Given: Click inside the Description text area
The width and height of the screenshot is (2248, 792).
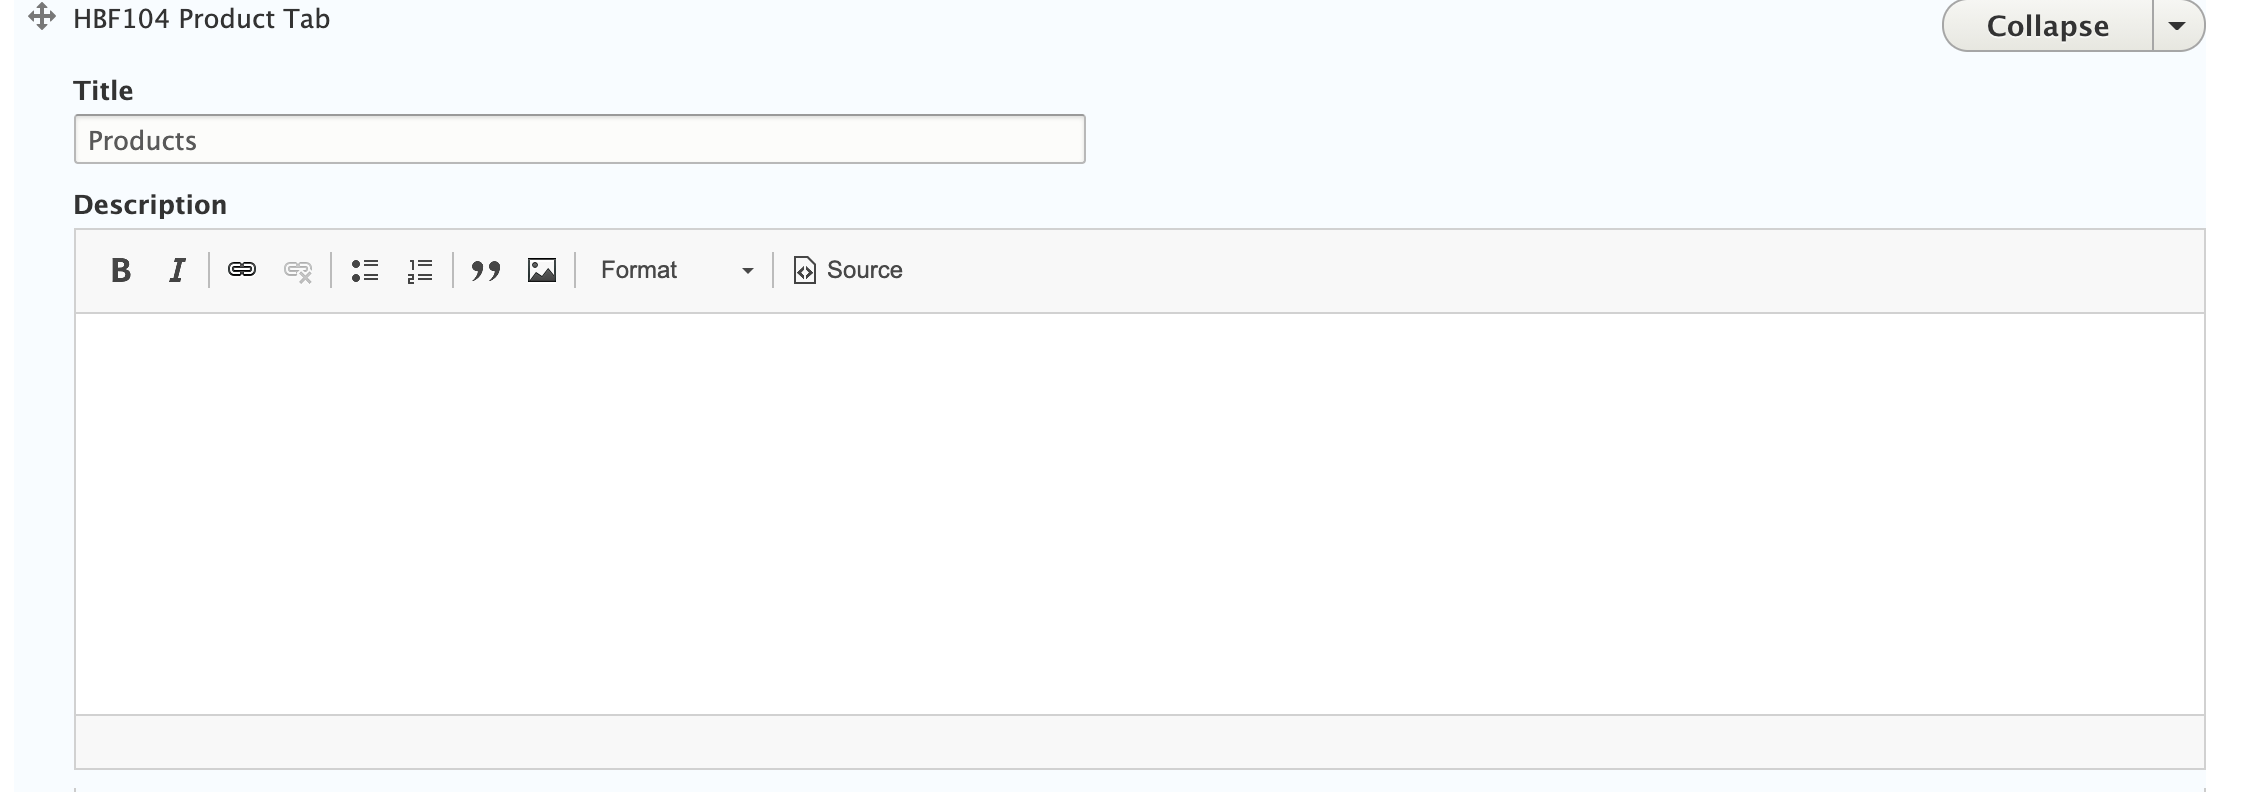Looking at the screenshot, I should (1139, 513).
